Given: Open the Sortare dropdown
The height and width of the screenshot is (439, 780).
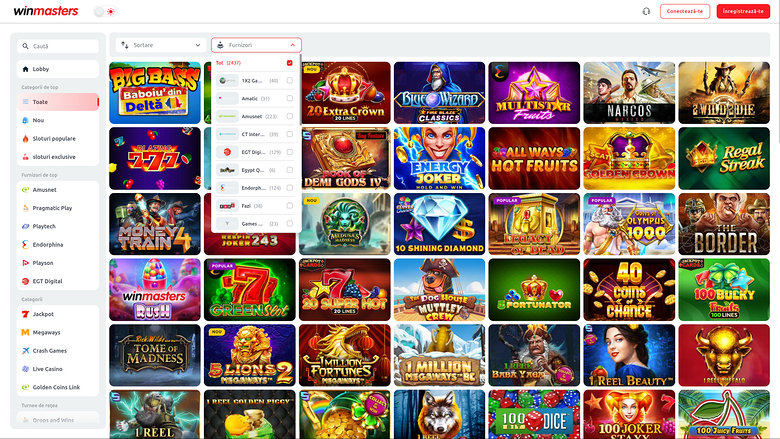Looking at the screenshot, I should click(161, 45).
